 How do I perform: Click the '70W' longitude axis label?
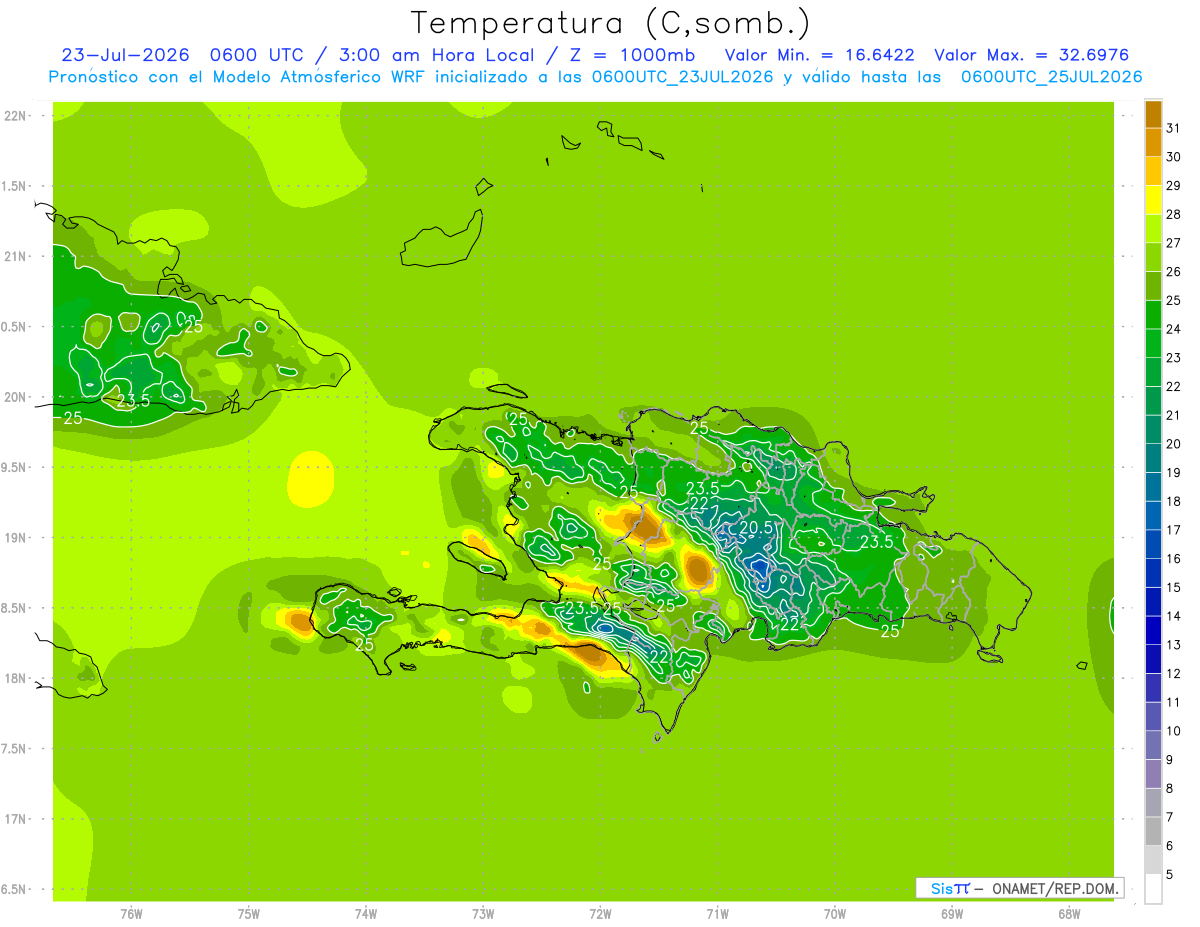[x=835, y=914]
